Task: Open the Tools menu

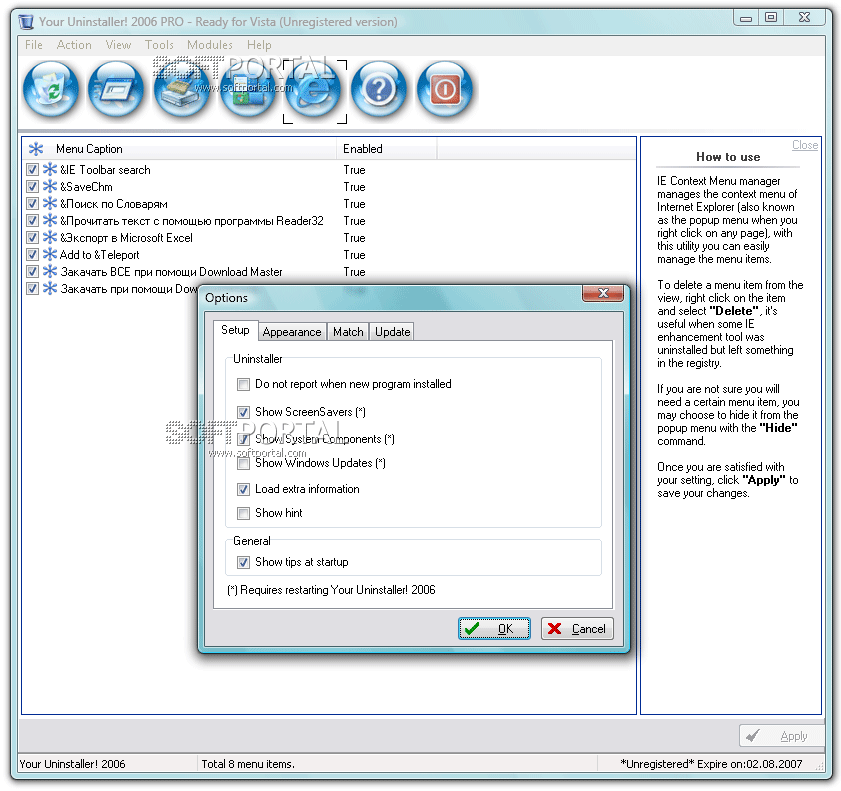Action: pos(159,45)
